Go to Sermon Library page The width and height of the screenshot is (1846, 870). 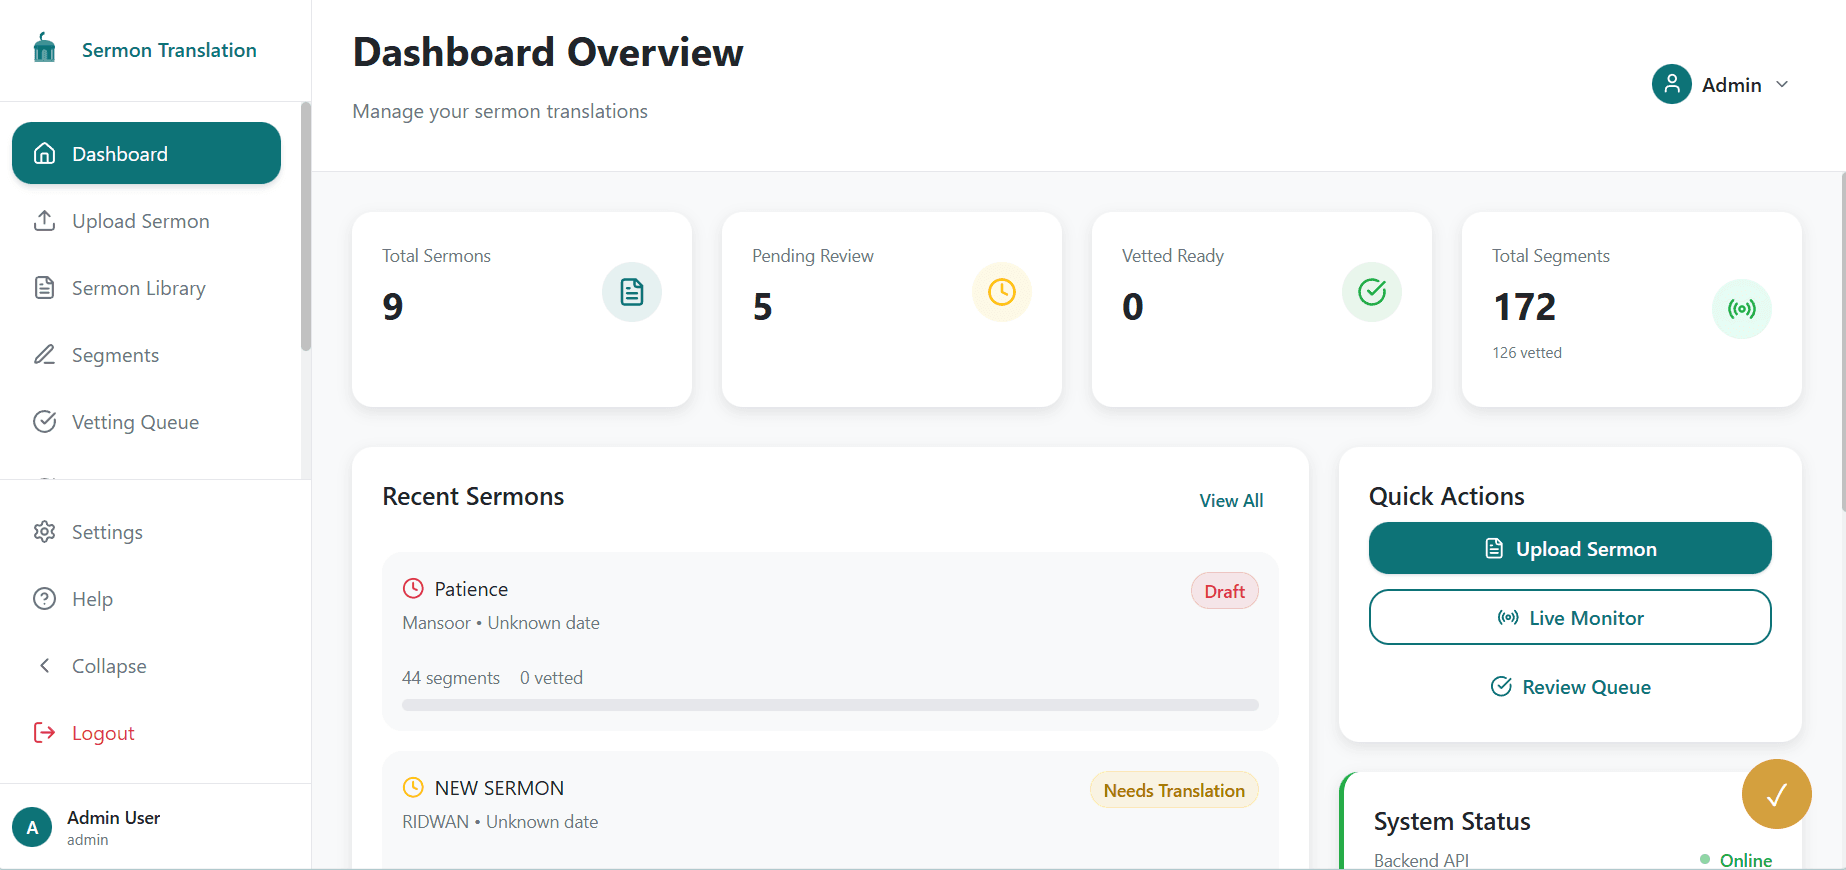(x=138, y=288)
